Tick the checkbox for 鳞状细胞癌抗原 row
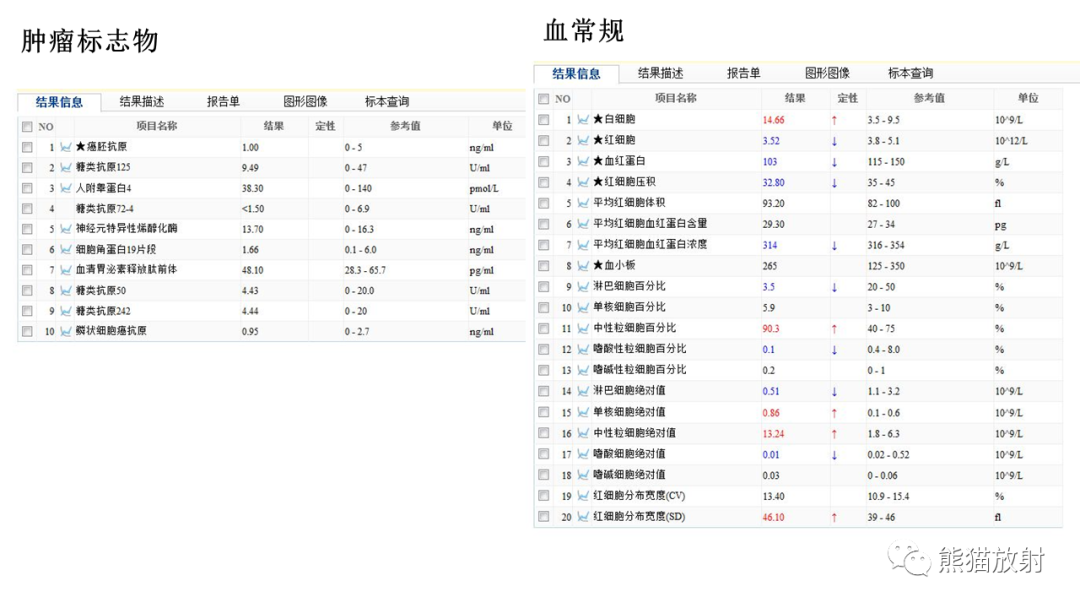The width and height of the screenshot is (1080, 608). pos(27,331)
